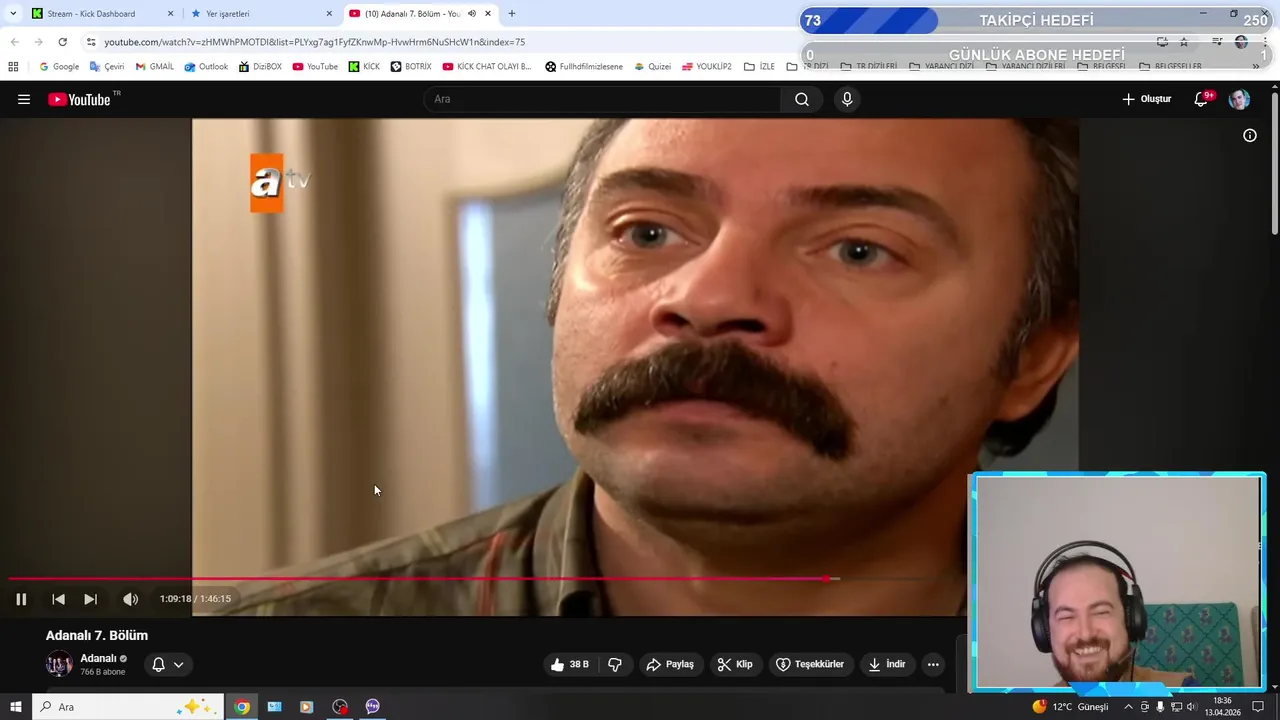Show video info card icon
Viewport: 1280px width, 720px height.
(x=1250, y=135)
